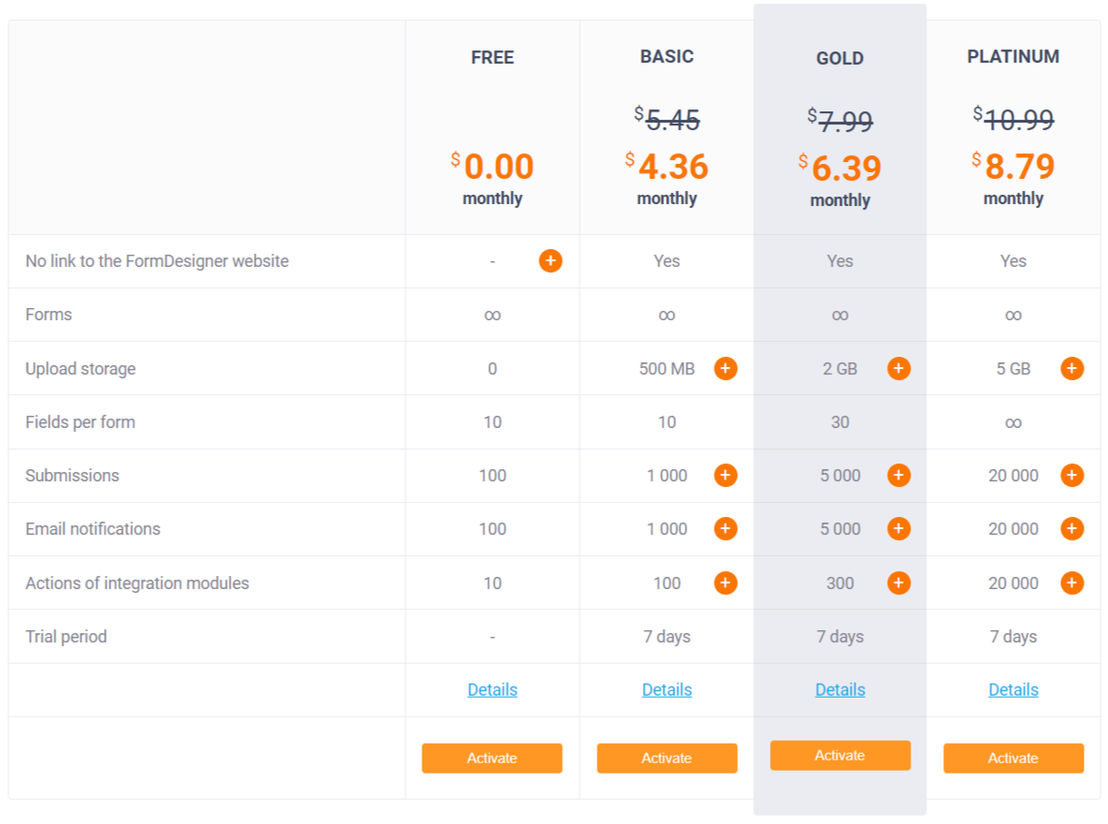Viewport: 1108px width, 824px height.
Task: Click Platinum's 20 000 submissions value
Action: click(x=1013, y=476)
